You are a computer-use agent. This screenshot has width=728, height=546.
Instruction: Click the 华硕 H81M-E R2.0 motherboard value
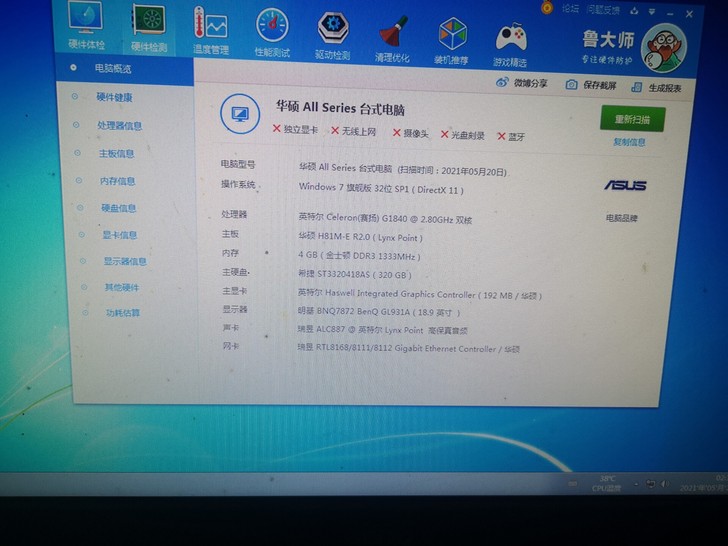tap(360, 237)
